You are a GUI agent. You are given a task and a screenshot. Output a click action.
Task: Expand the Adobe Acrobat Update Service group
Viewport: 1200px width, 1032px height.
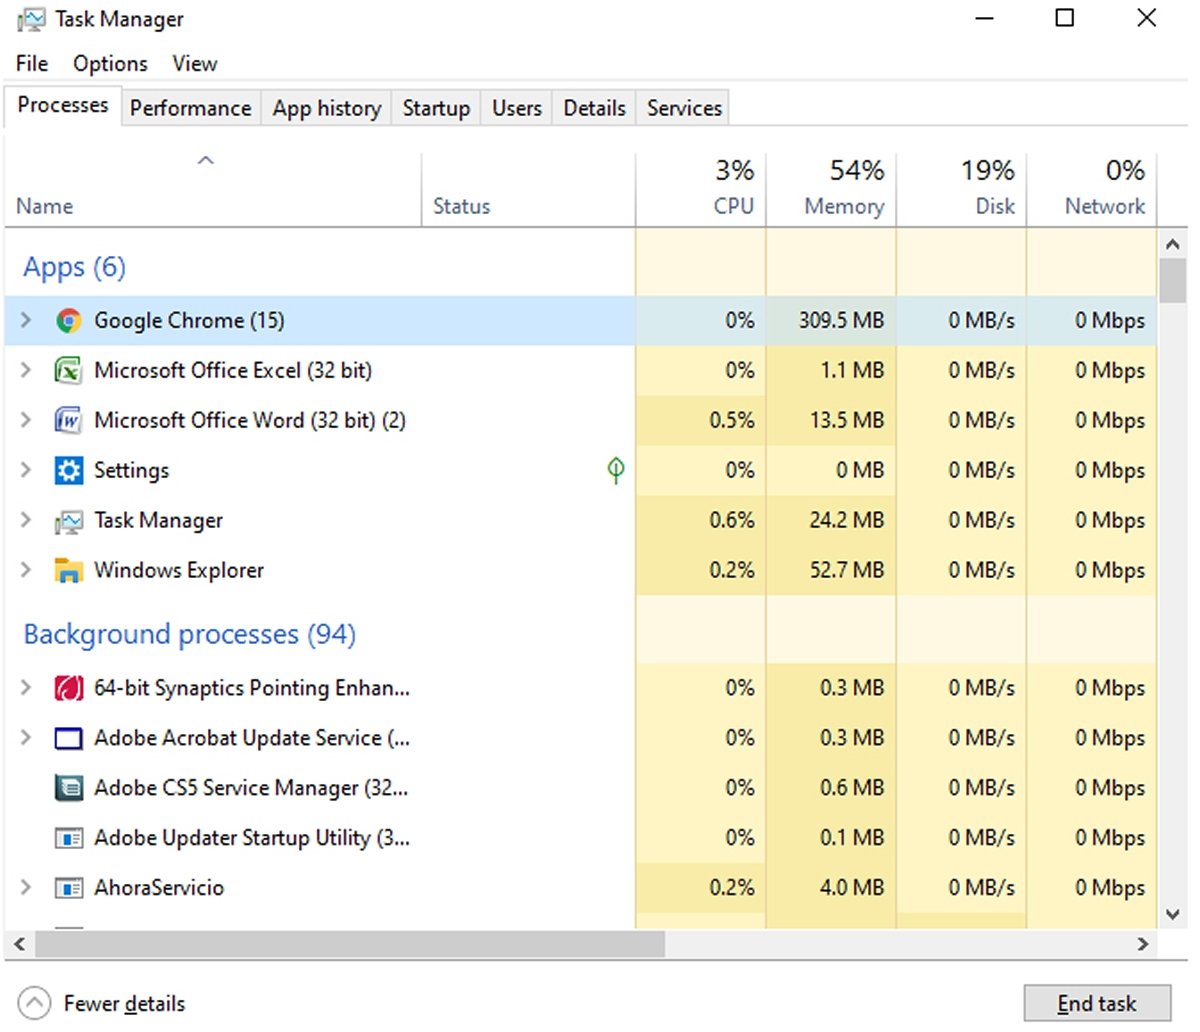(x=26, y=737)
